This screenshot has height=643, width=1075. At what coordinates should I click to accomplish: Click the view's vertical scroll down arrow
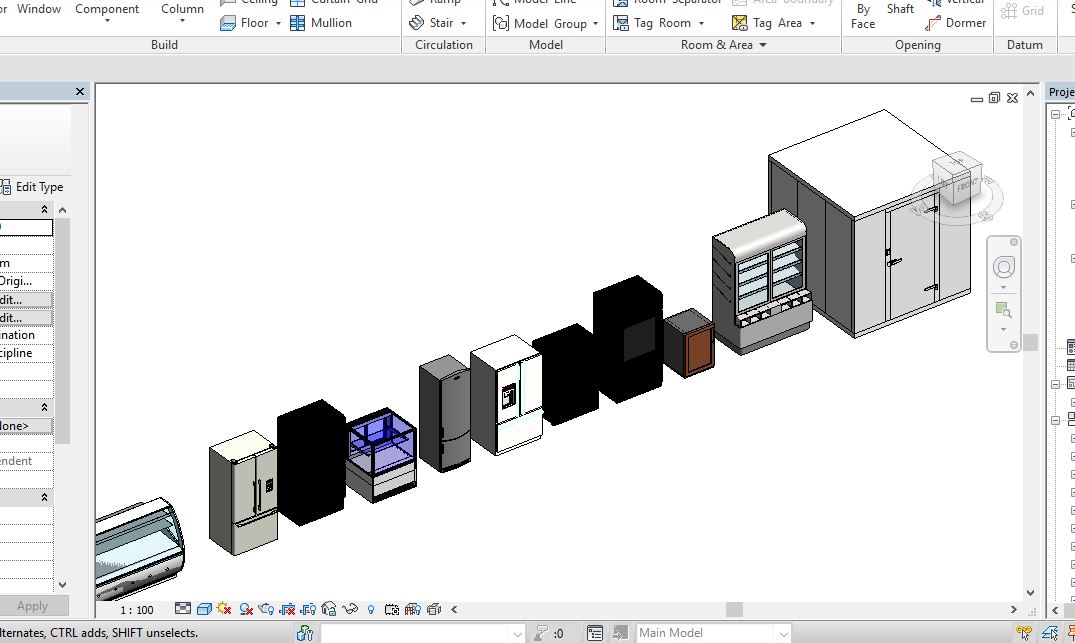(1030, 592)
